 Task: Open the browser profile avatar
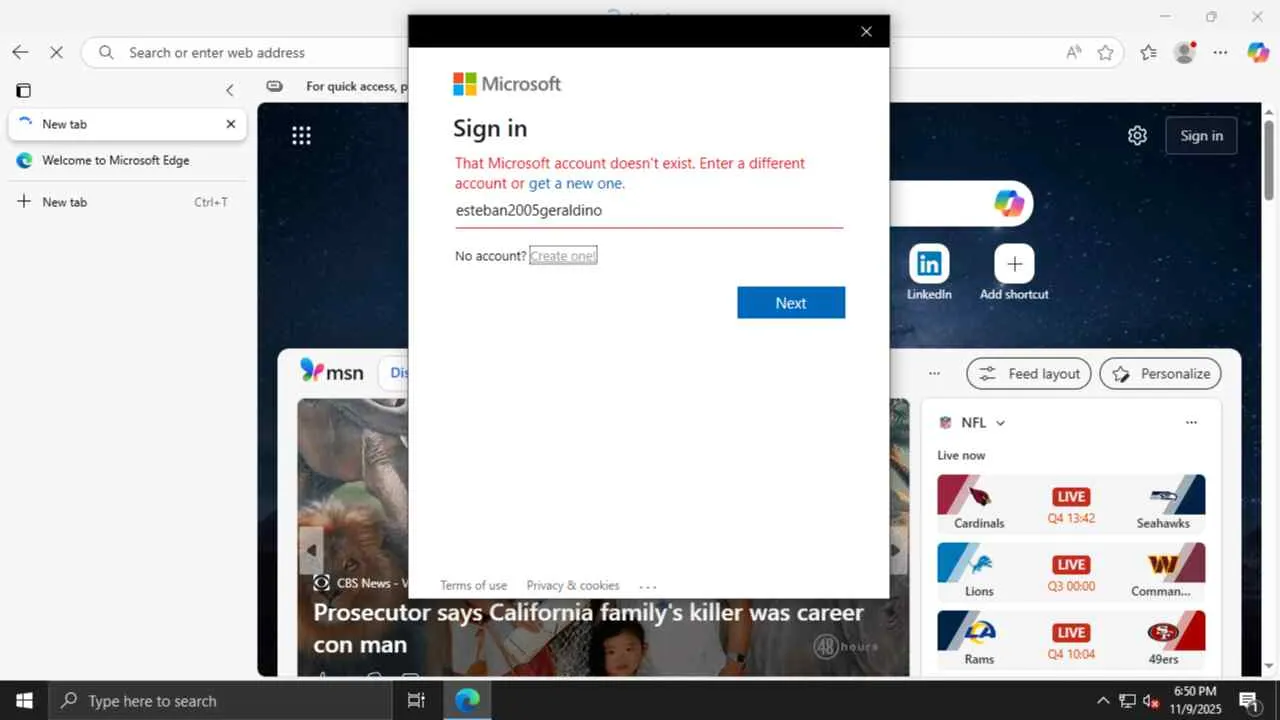[1185, 52]
